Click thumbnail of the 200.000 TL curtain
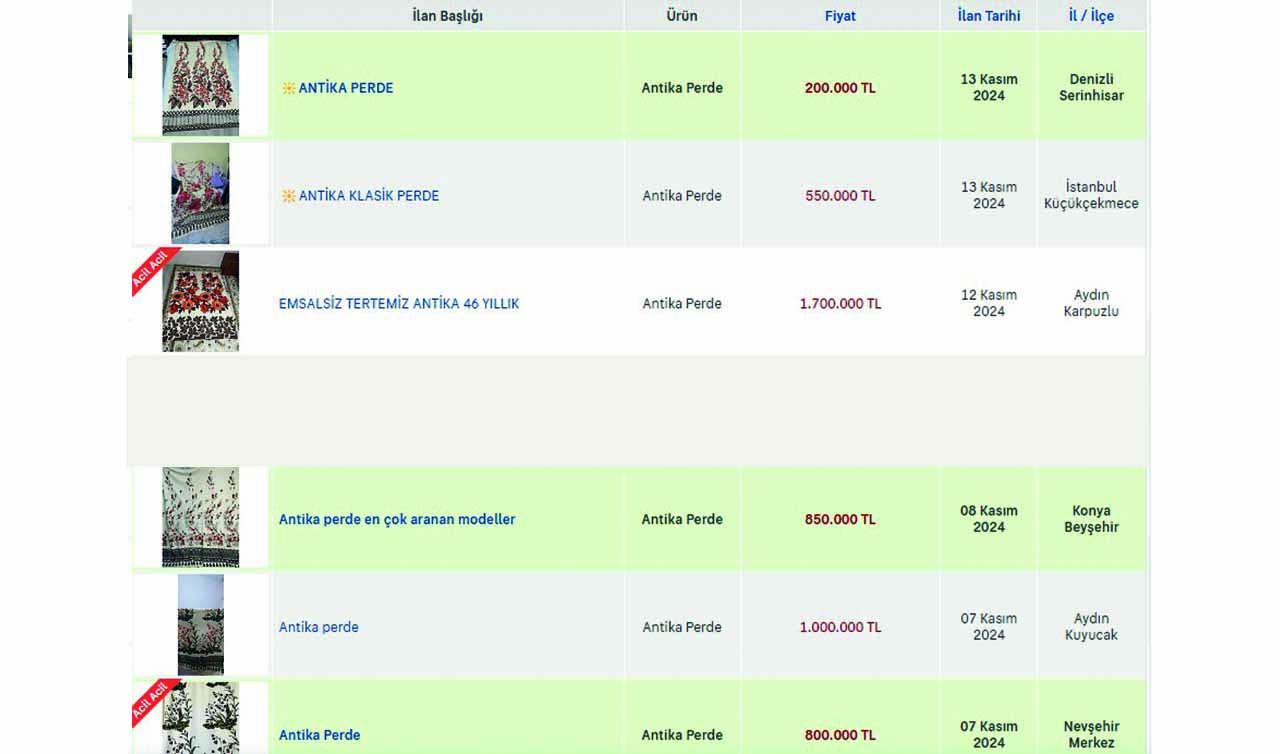Image resolution: width=1280 pixels, height=754 pixels. pos(201,85)
